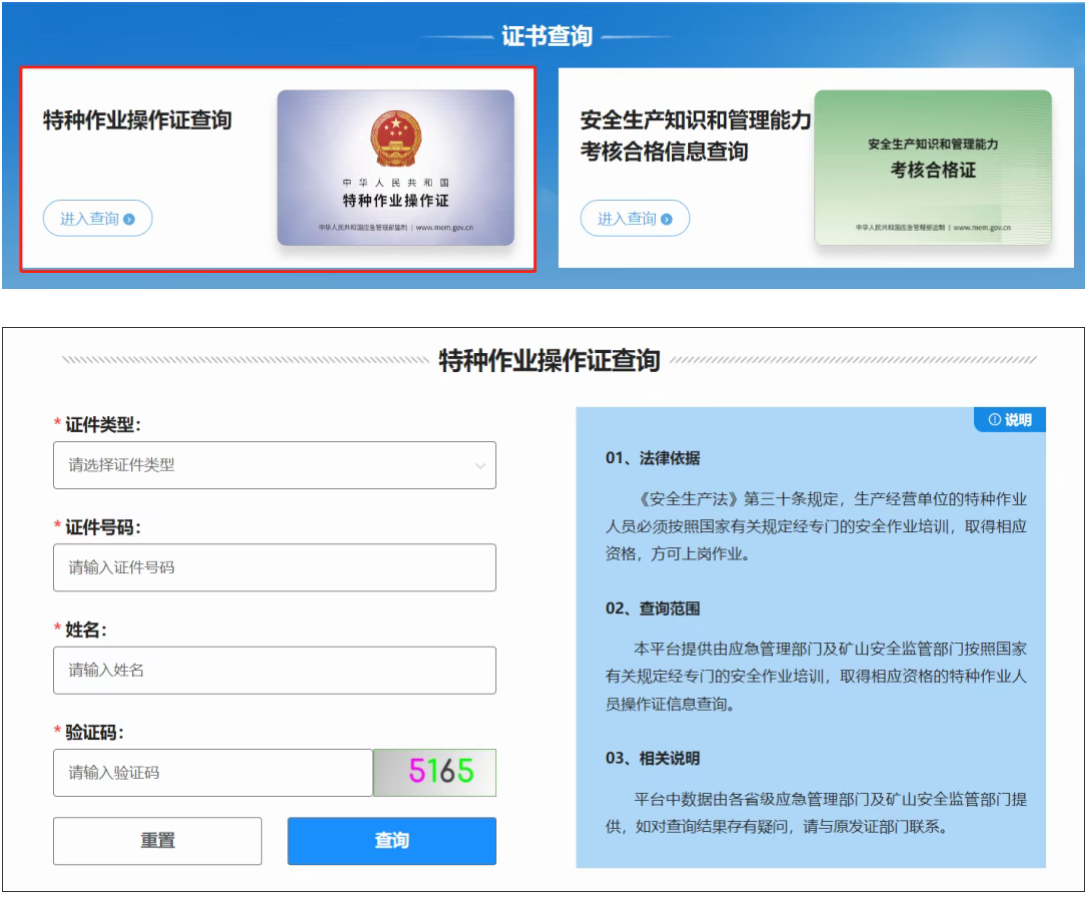Click the info icon beside 说明
This screenshot has width=1090, height=900.
(994, 420)
